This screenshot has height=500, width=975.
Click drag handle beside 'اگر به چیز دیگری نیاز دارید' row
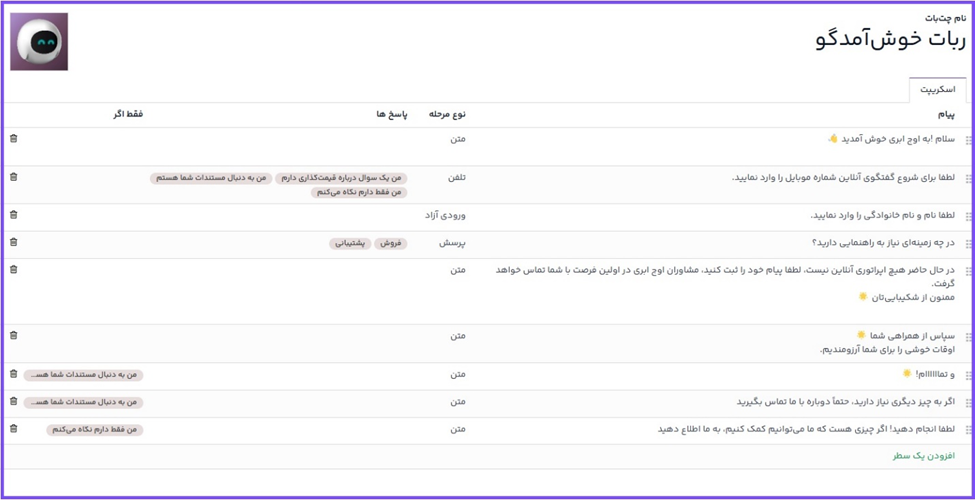[968, 403]
